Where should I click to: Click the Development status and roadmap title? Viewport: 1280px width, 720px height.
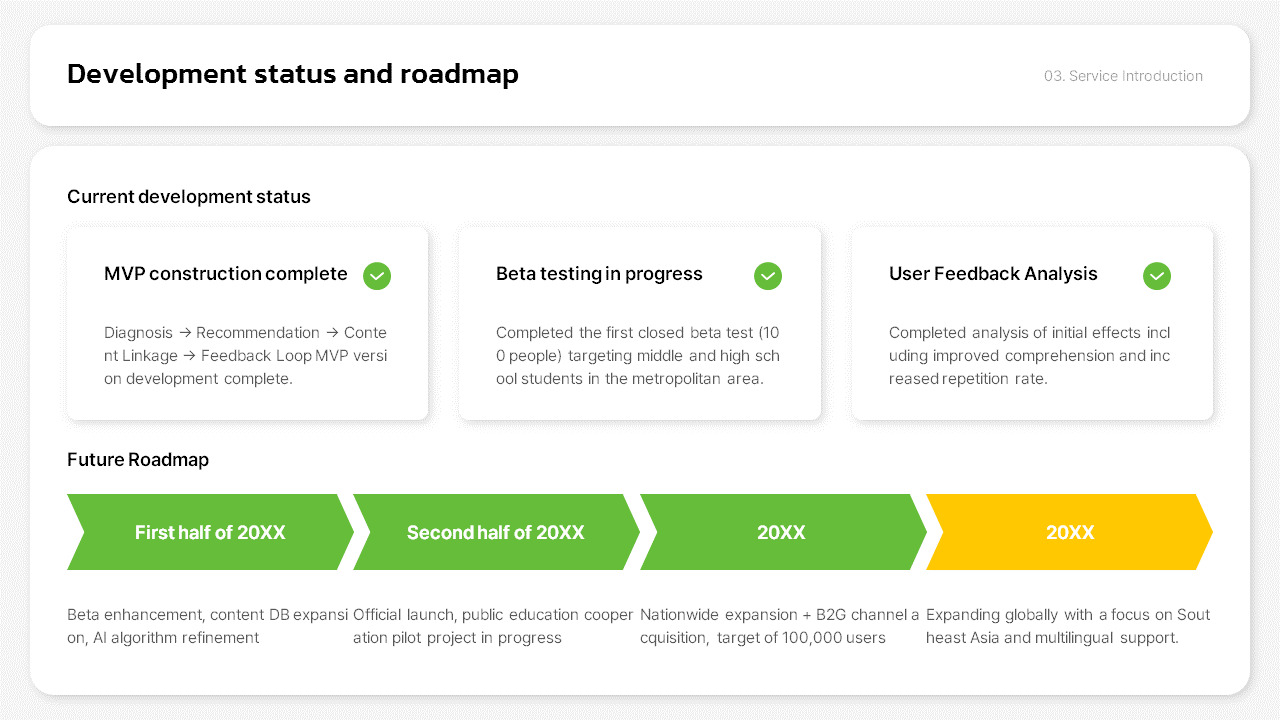293,74
